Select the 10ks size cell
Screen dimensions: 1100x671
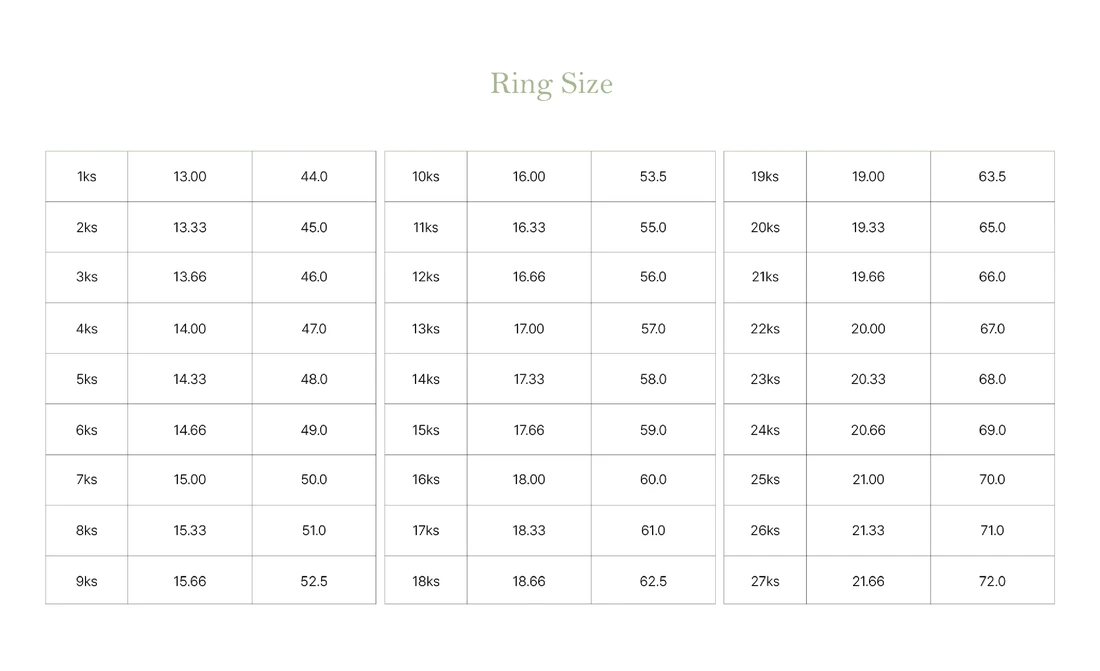coord(426,177)
